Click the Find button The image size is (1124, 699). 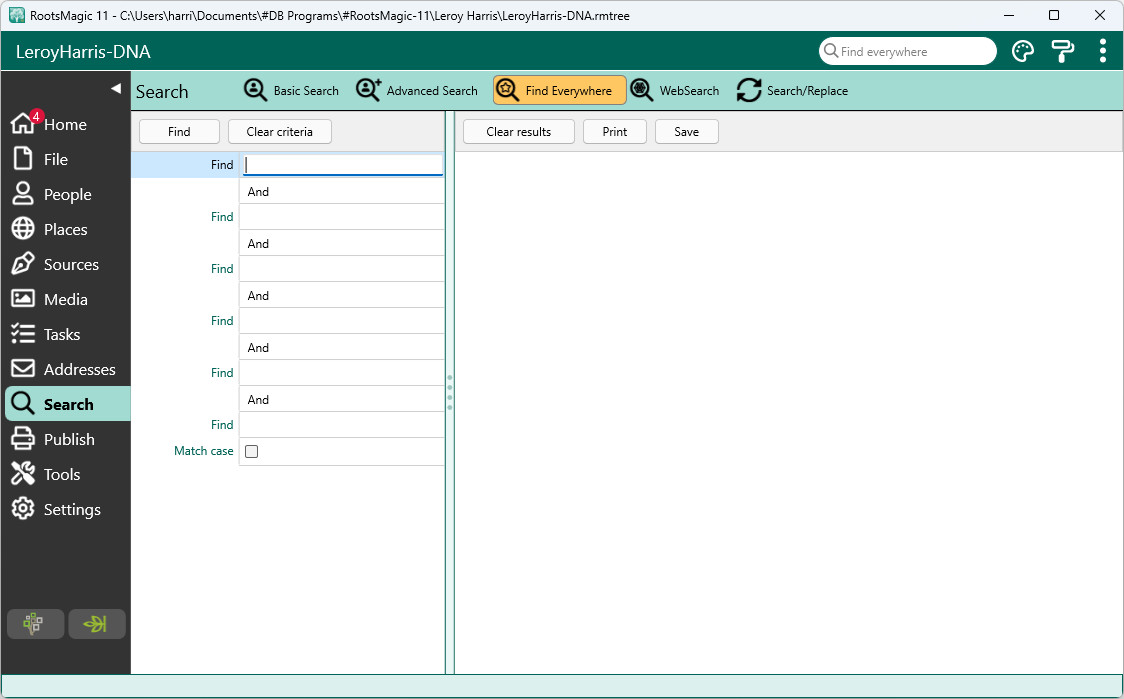(179, 132)
